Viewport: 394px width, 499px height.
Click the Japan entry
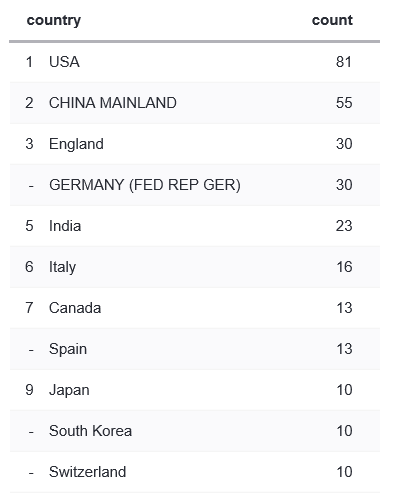coord(69,390)
